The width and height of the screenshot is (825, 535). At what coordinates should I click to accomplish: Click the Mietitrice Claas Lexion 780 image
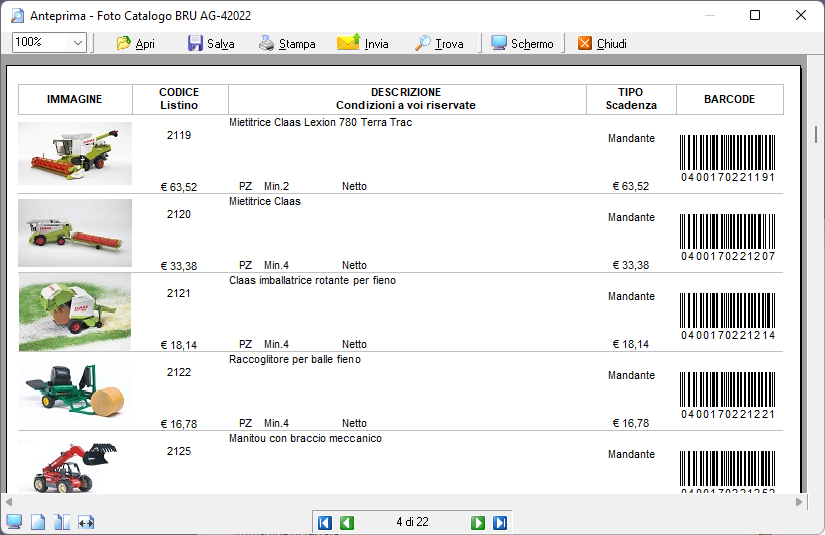pyautogui.click(x=75, y=153)
